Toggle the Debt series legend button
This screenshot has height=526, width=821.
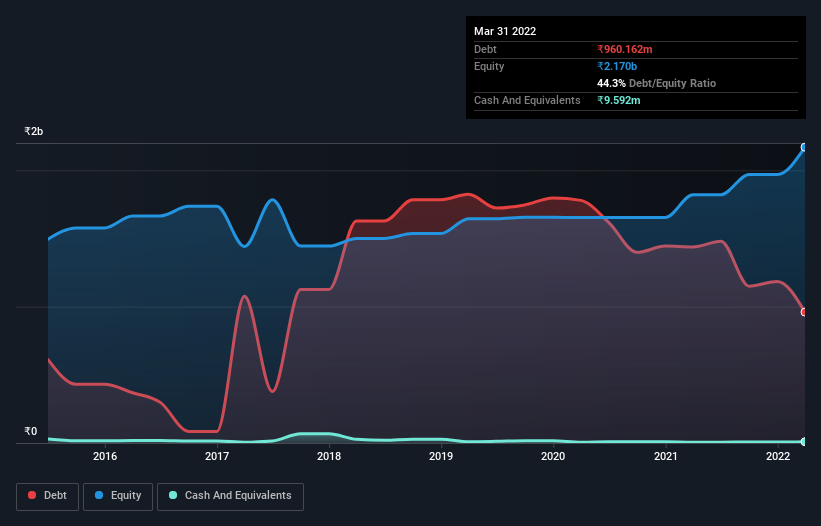pyautogui.click(x=48, y=496)
